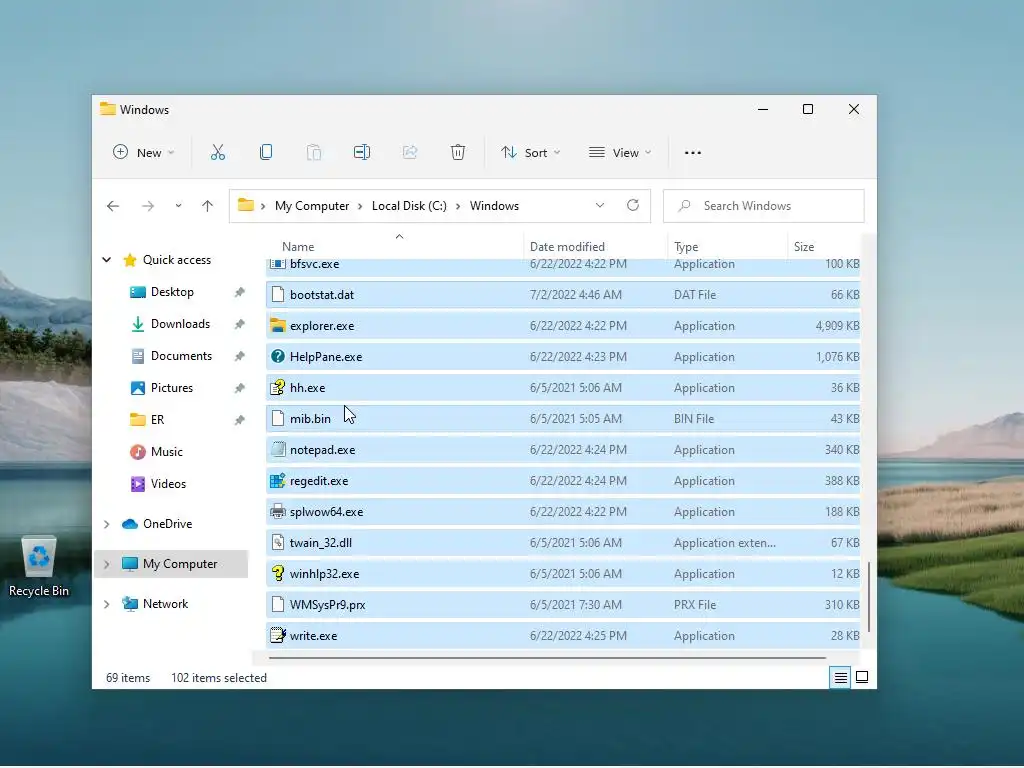The height and width of the screenshot is (768, 1024).
Task: Click the Share icon in toolbar
Action: point(410,153)
